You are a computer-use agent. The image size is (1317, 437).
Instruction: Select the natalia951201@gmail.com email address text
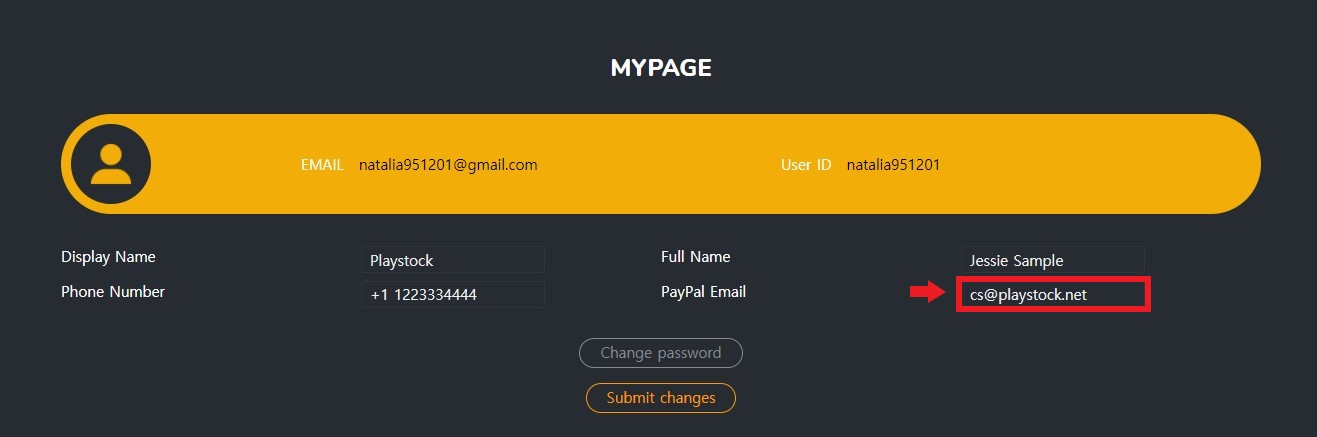click(448, 165)
